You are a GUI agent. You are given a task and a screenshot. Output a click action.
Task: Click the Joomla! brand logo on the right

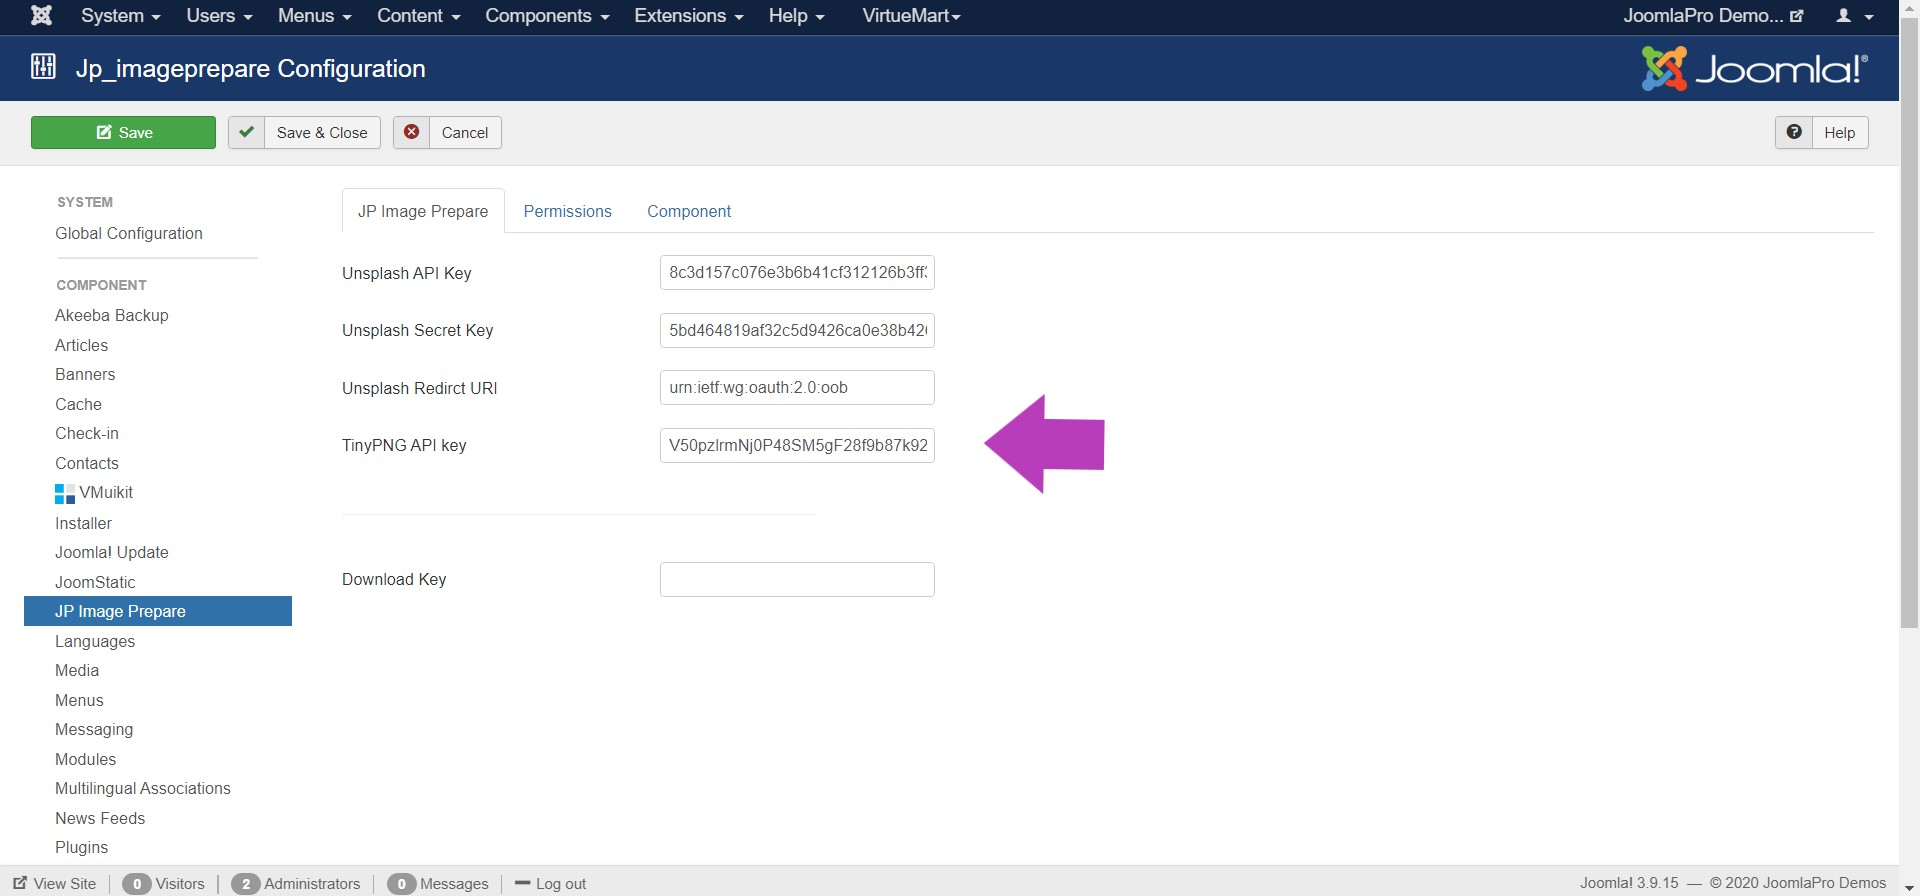(1754, 69)
